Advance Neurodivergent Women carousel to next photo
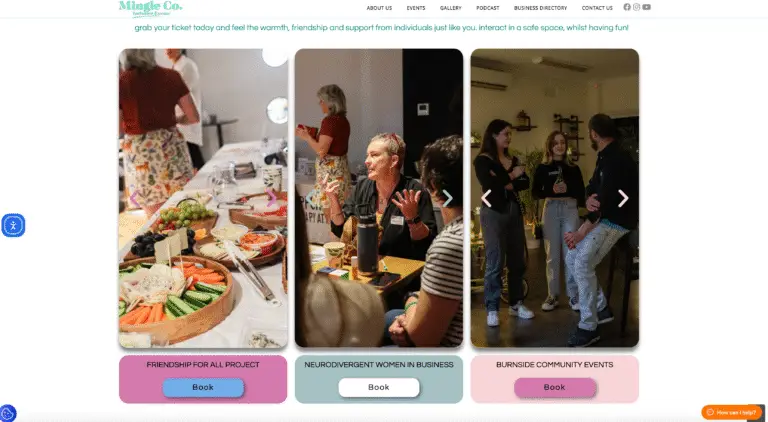The image size is (768, 422). click(447, 199)
